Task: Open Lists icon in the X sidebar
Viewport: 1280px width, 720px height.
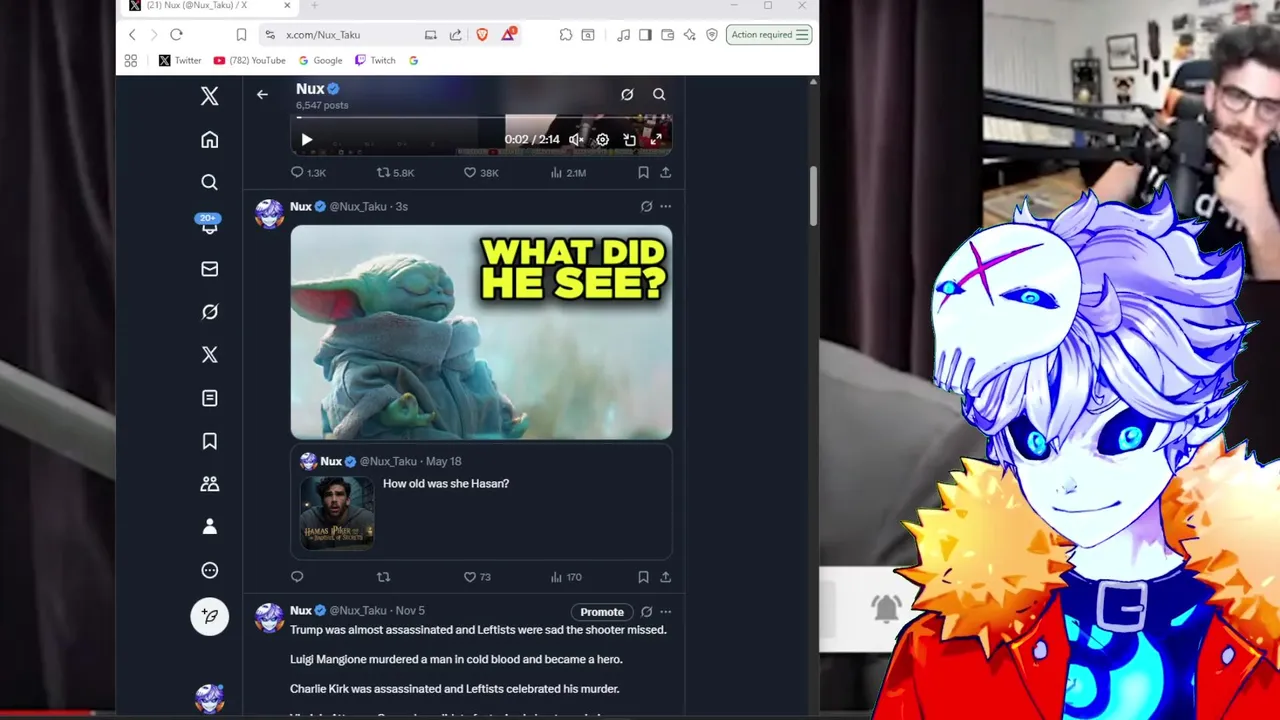Action: click(x=209, y=398)
